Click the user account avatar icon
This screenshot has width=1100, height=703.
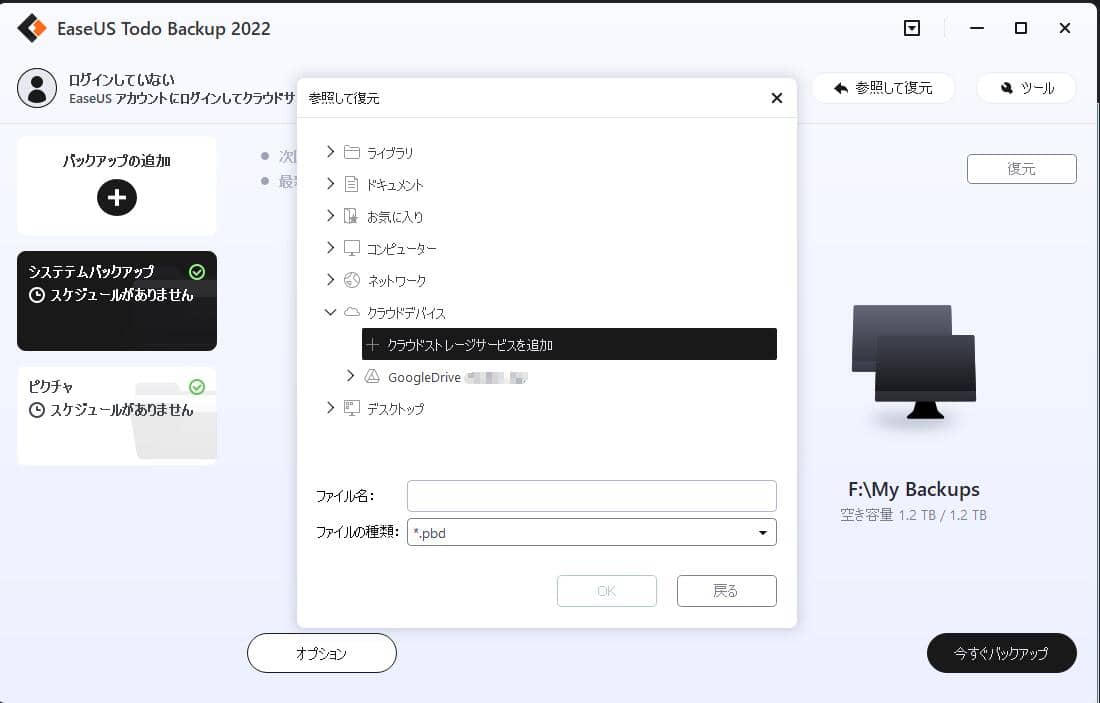point(36,88)
